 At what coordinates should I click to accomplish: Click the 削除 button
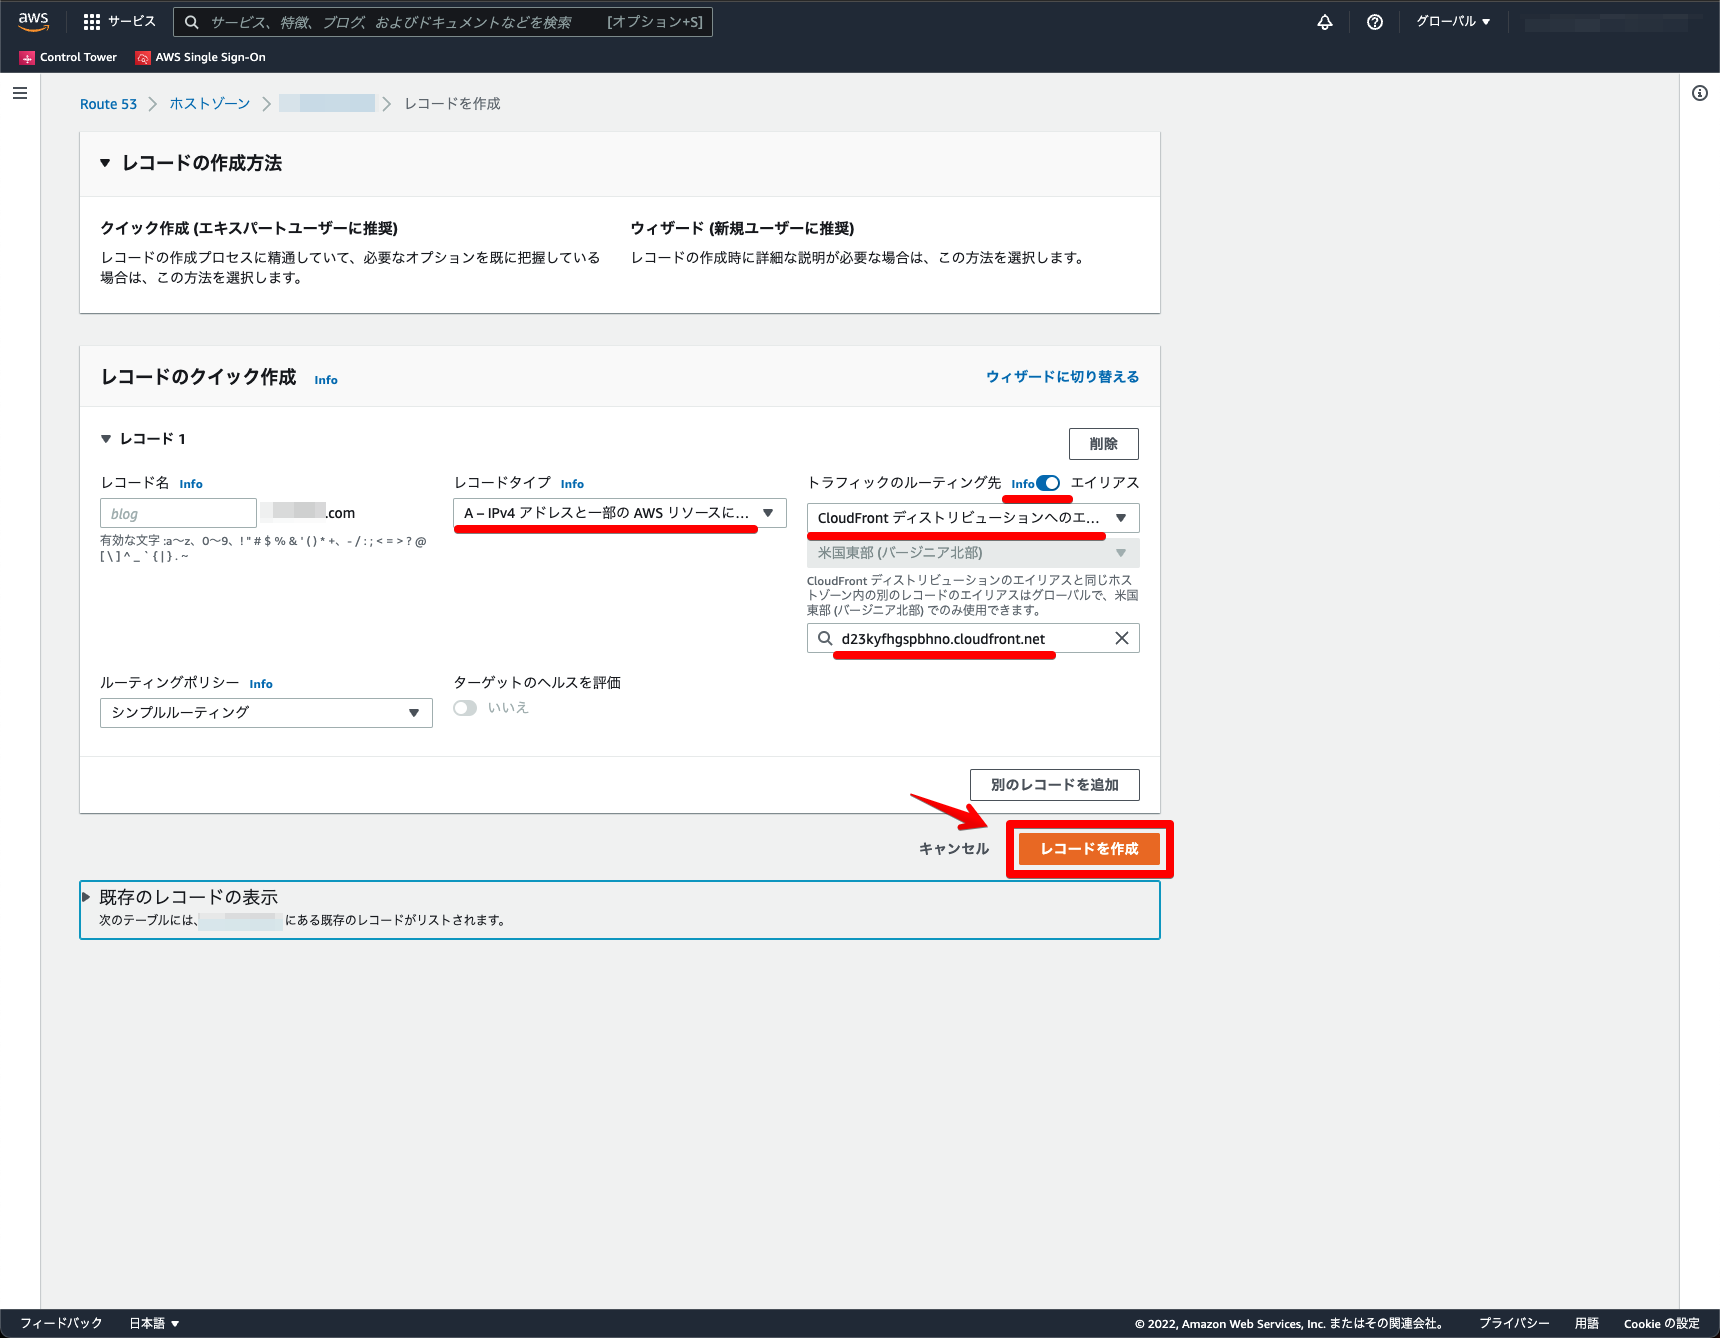[x=1104, y=444]
